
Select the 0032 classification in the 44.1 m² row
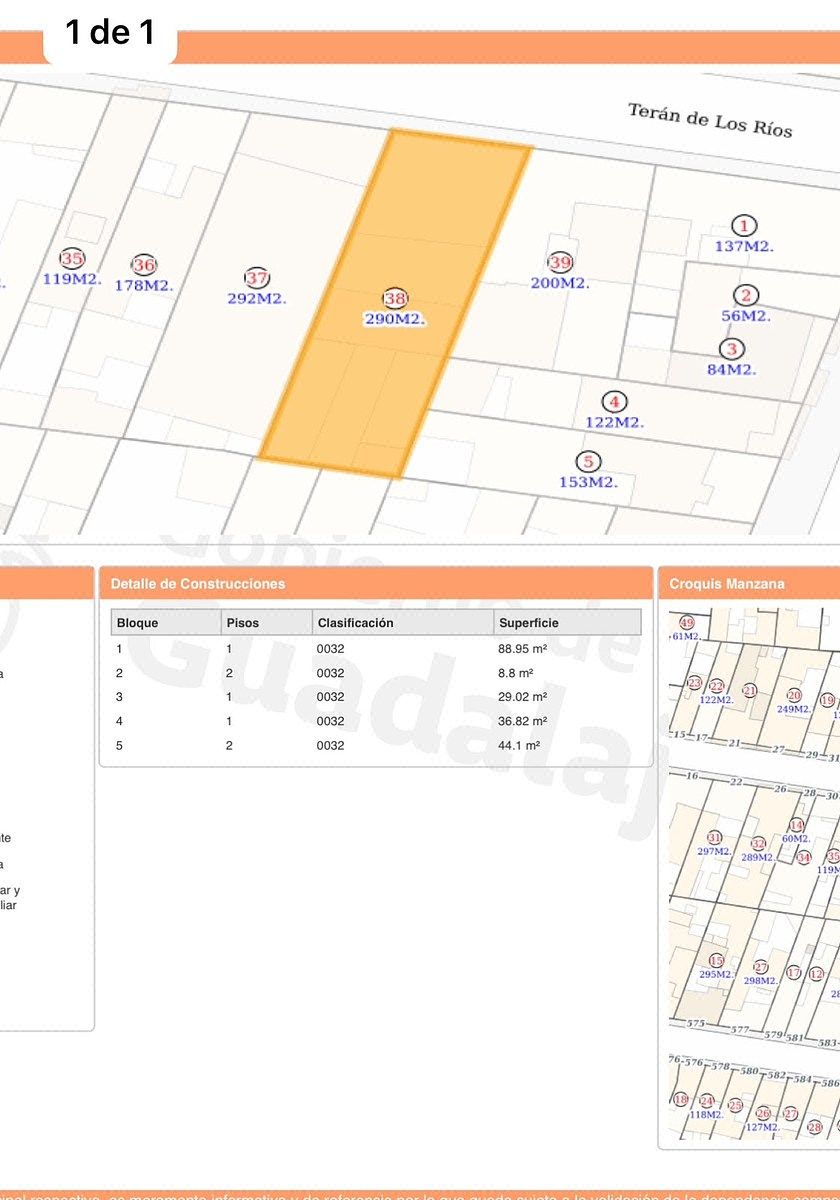[331, 745]
